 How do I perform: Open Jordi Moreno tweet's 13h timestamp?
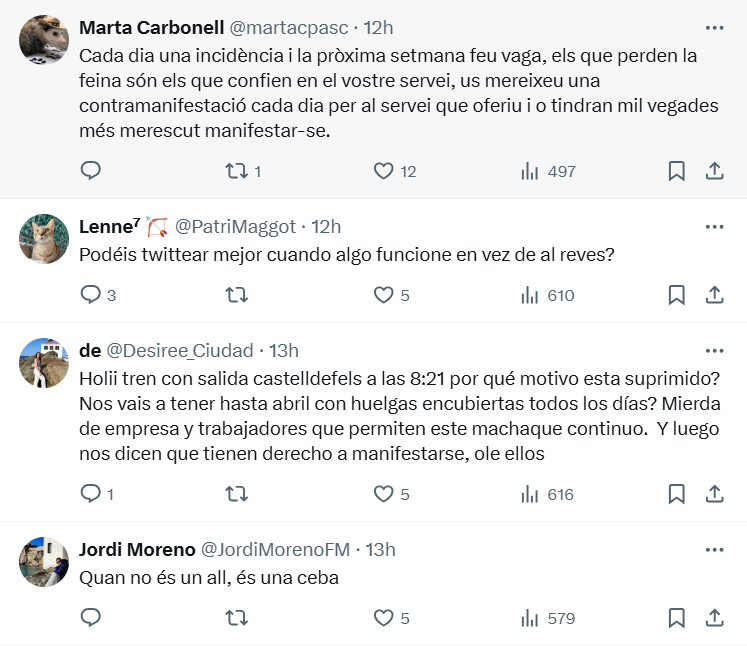pyautogui.click(x=380, y=549)
